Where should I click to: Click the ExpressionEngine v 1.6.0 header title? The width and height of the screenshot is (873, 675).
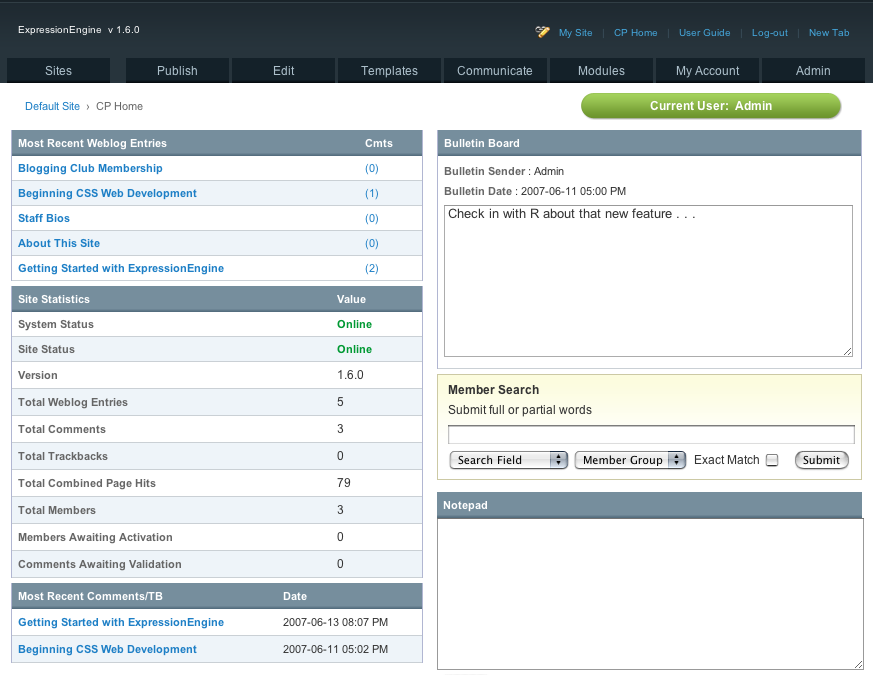[79, 30]
